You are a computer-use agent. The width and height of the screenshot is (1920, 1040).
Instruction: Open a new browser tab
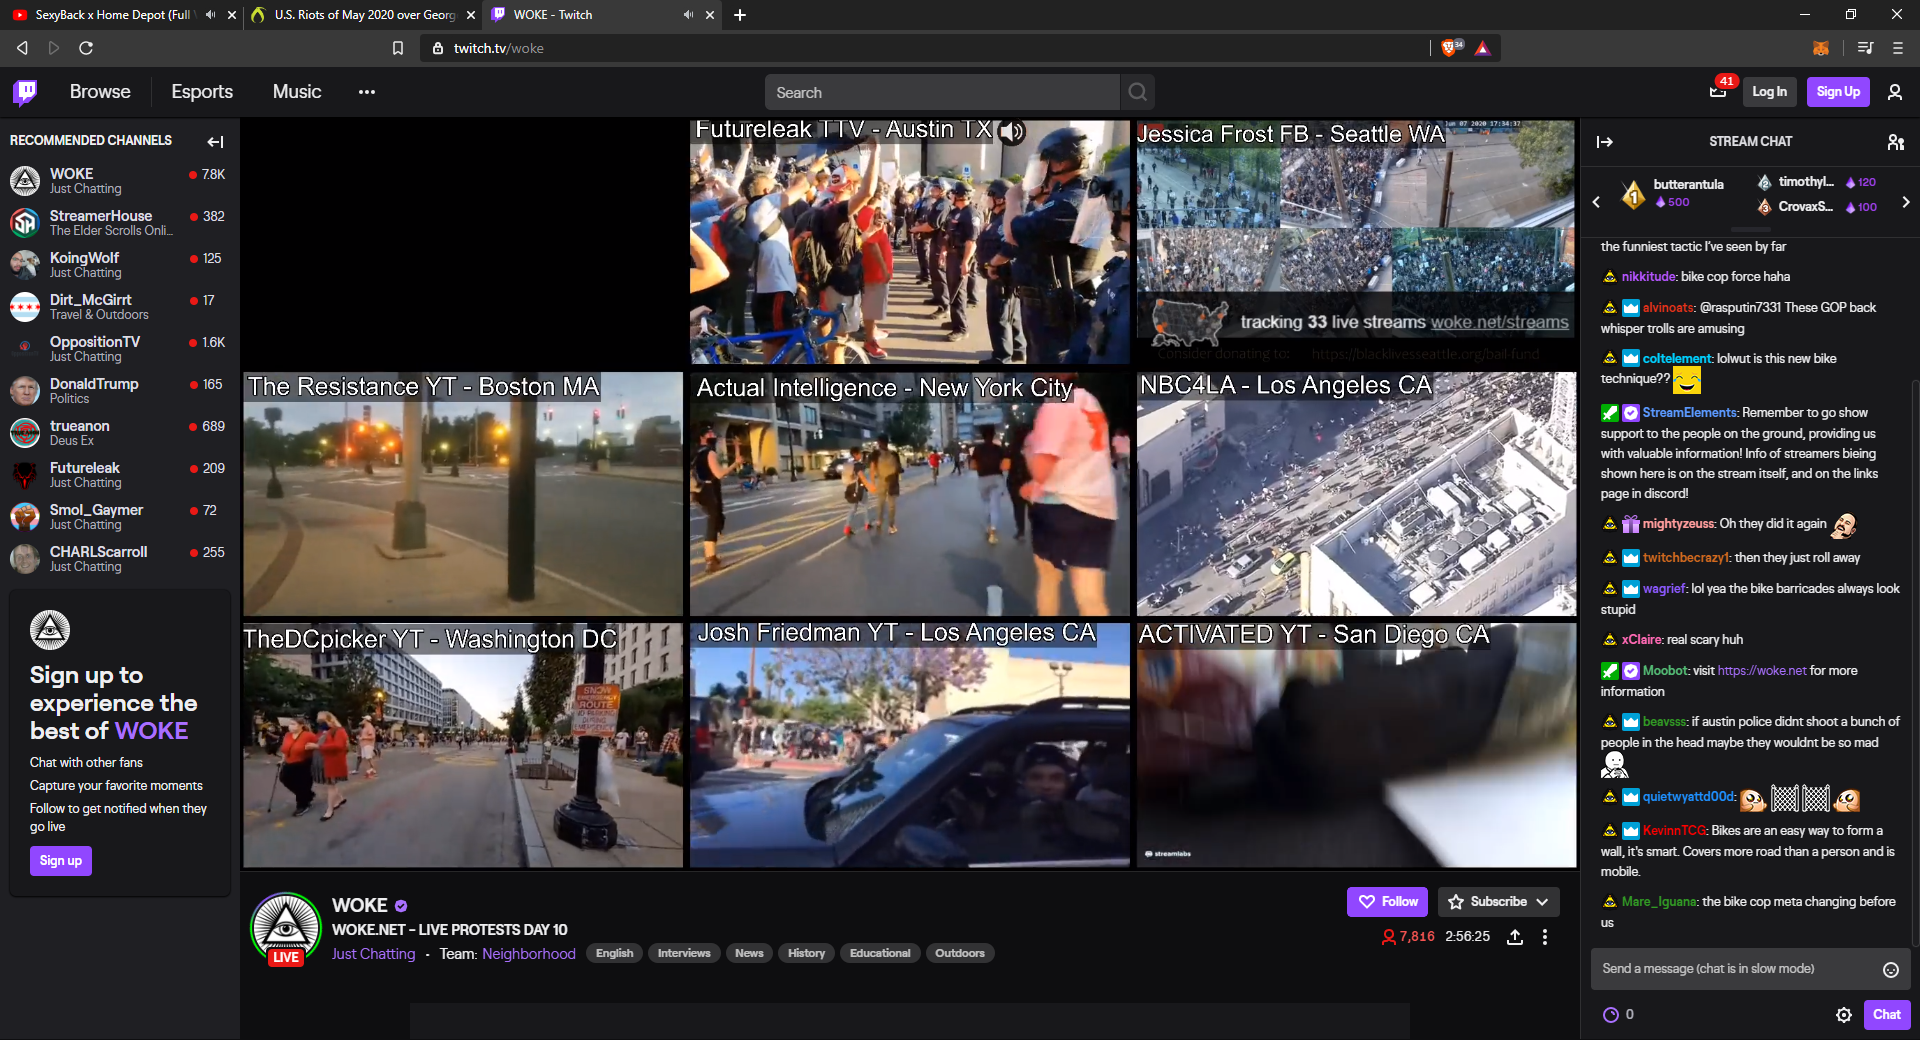(x=740, y=15)
